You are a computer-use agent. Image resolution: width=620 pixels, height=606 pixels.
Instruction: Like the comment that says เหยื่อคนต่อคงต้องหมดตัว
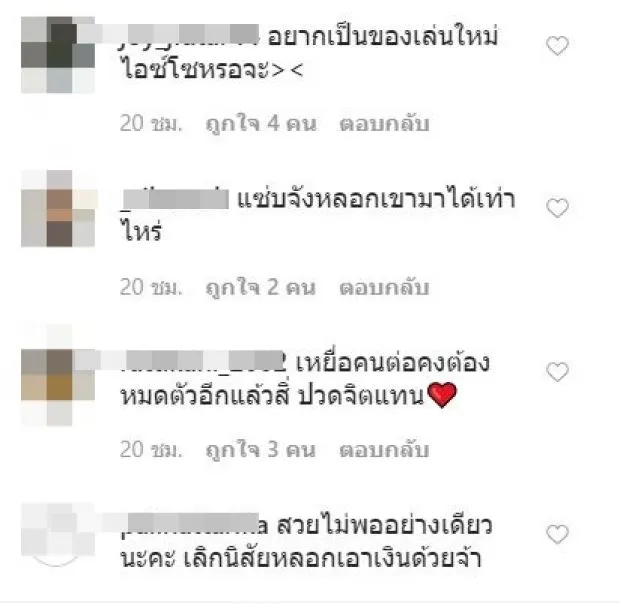pyautogui.click(x=557, y=372)
